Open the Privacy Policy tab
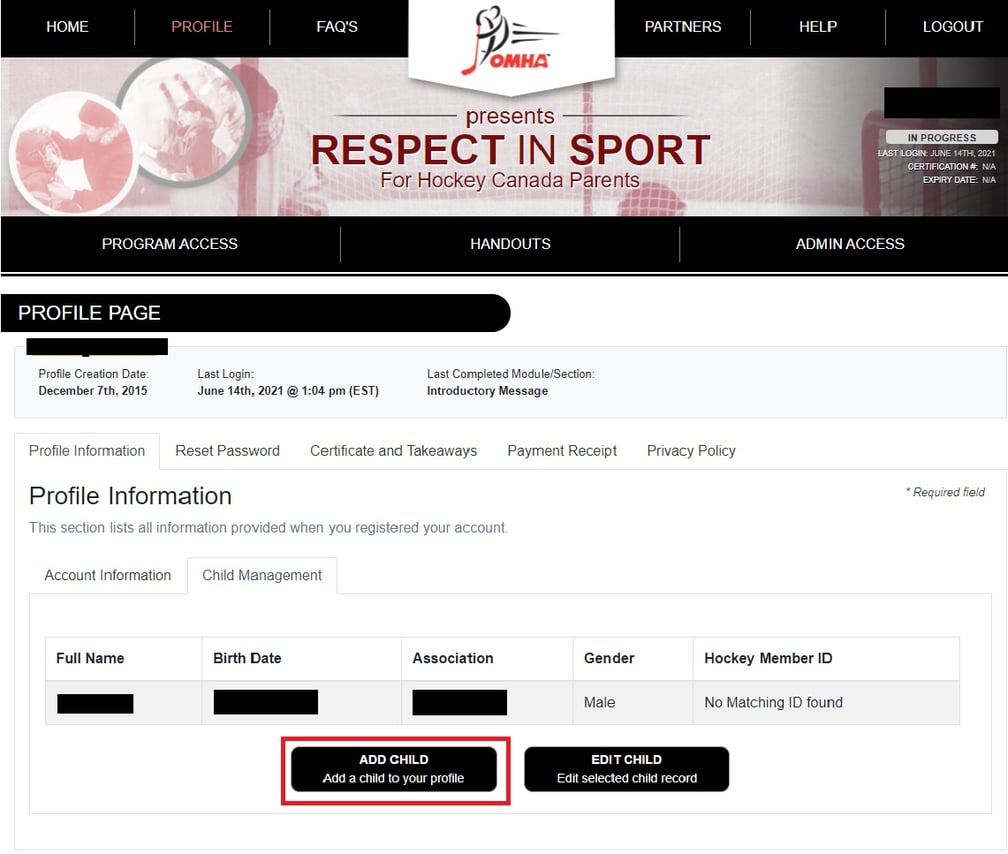This screenshot has height=854, width=1008. point(691,451)
